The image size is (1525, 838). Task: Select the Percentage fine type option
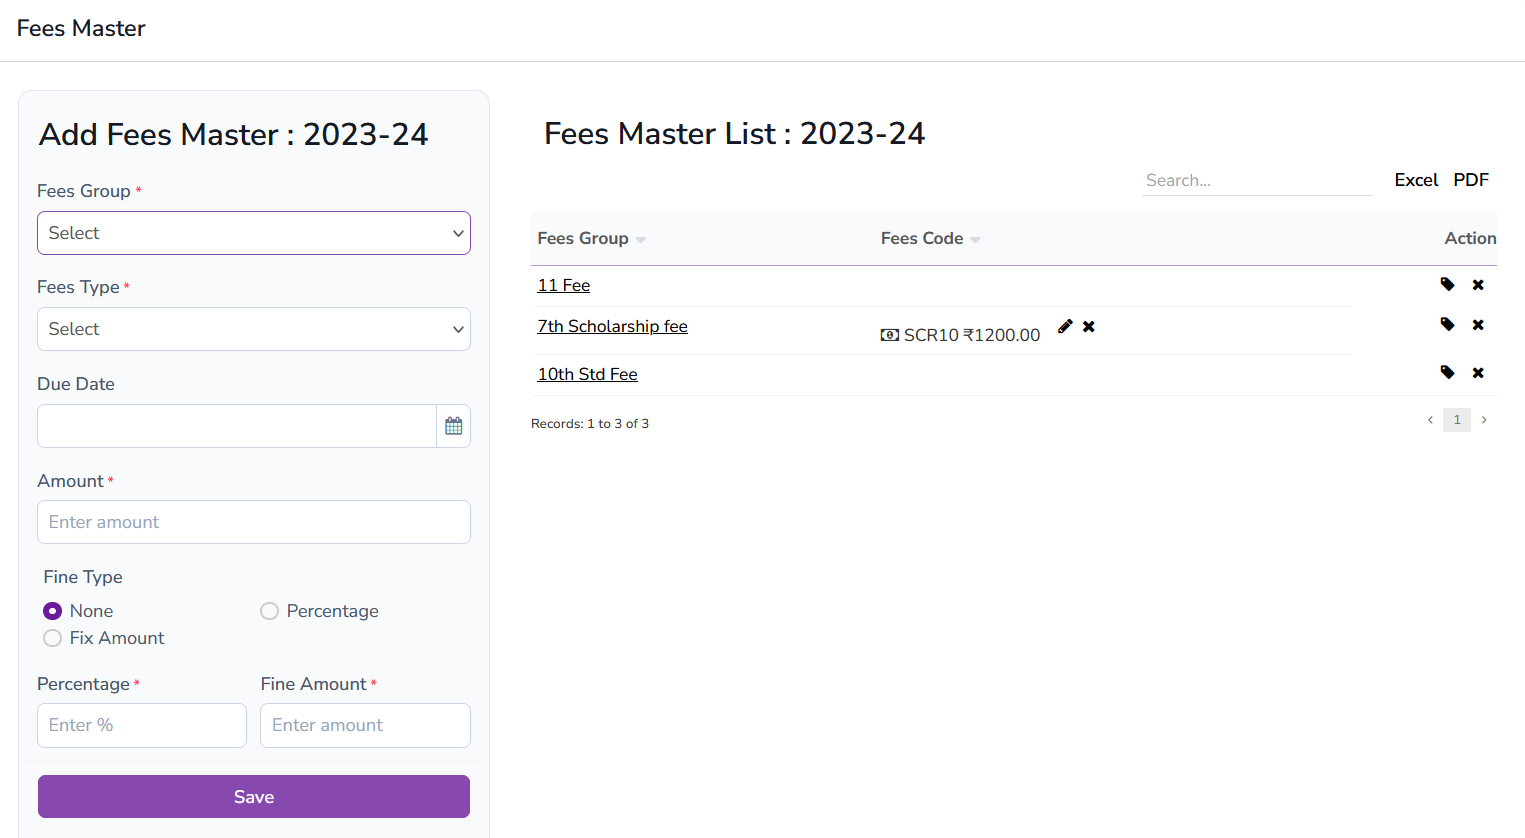[269, 610]
